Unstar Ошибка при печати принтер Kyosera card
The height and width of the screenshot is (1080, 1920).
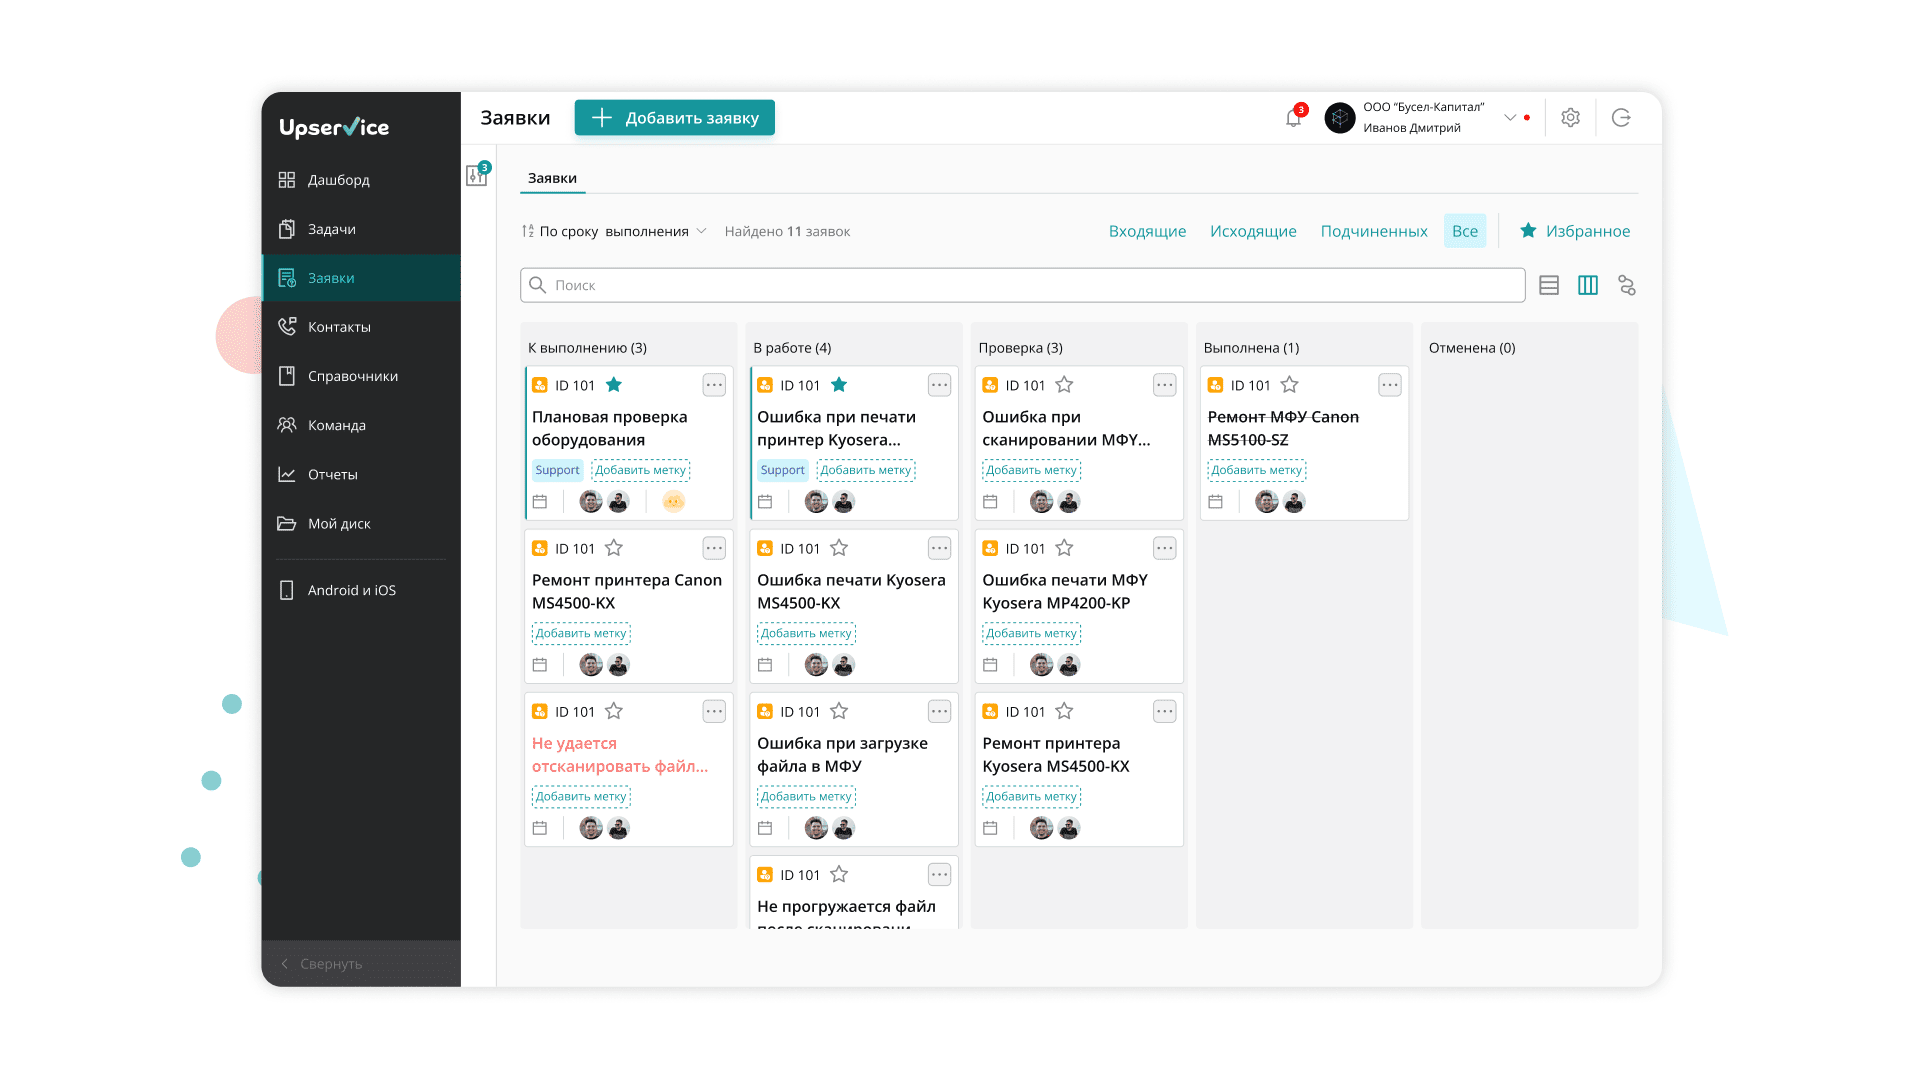click(x=839, y=385)
